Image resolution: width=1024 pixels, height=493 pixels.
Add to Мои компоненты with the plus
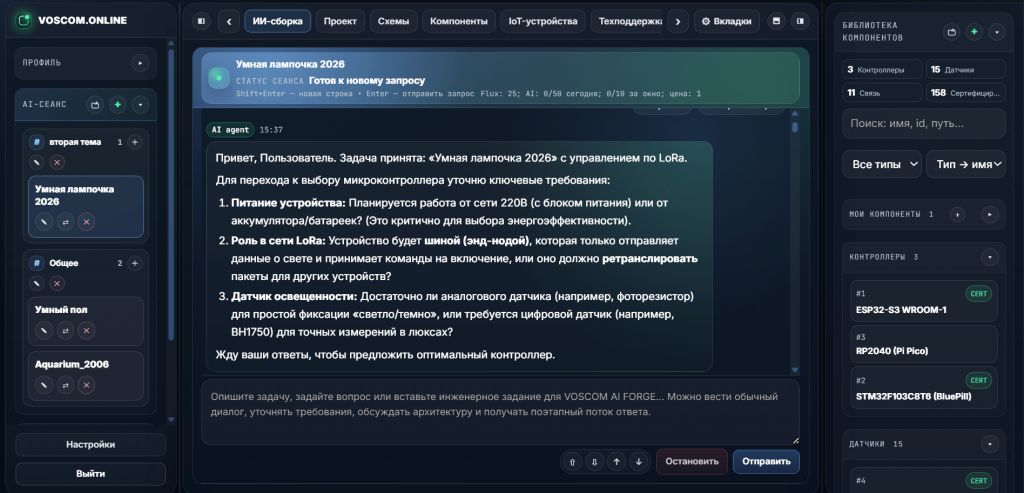(x=957, y=214)
